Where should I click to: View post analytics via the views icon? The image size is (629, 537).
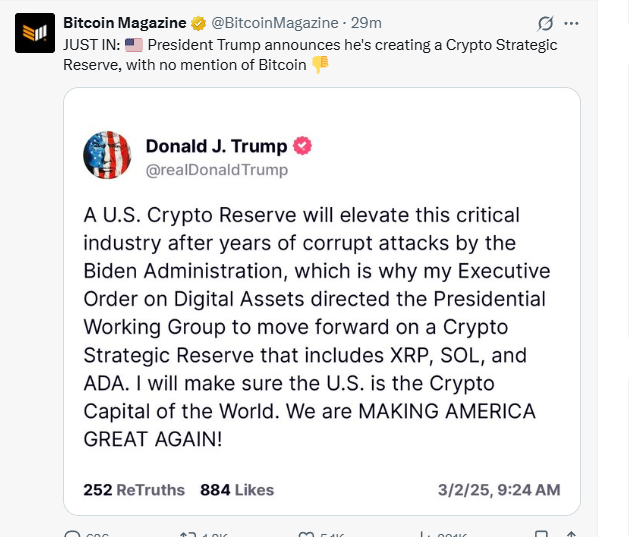tap(423, 534)
